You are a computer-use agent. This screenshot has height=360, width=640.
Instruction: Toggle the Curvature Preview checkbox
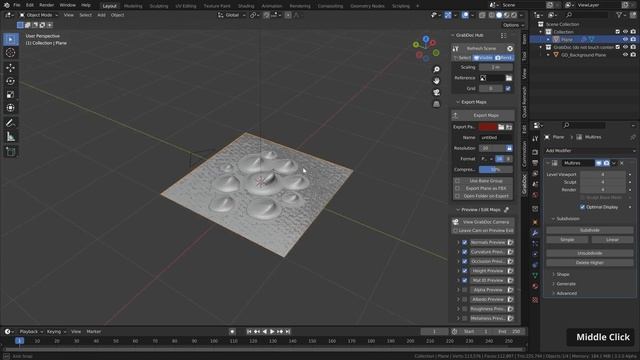[x=464, y=252]
